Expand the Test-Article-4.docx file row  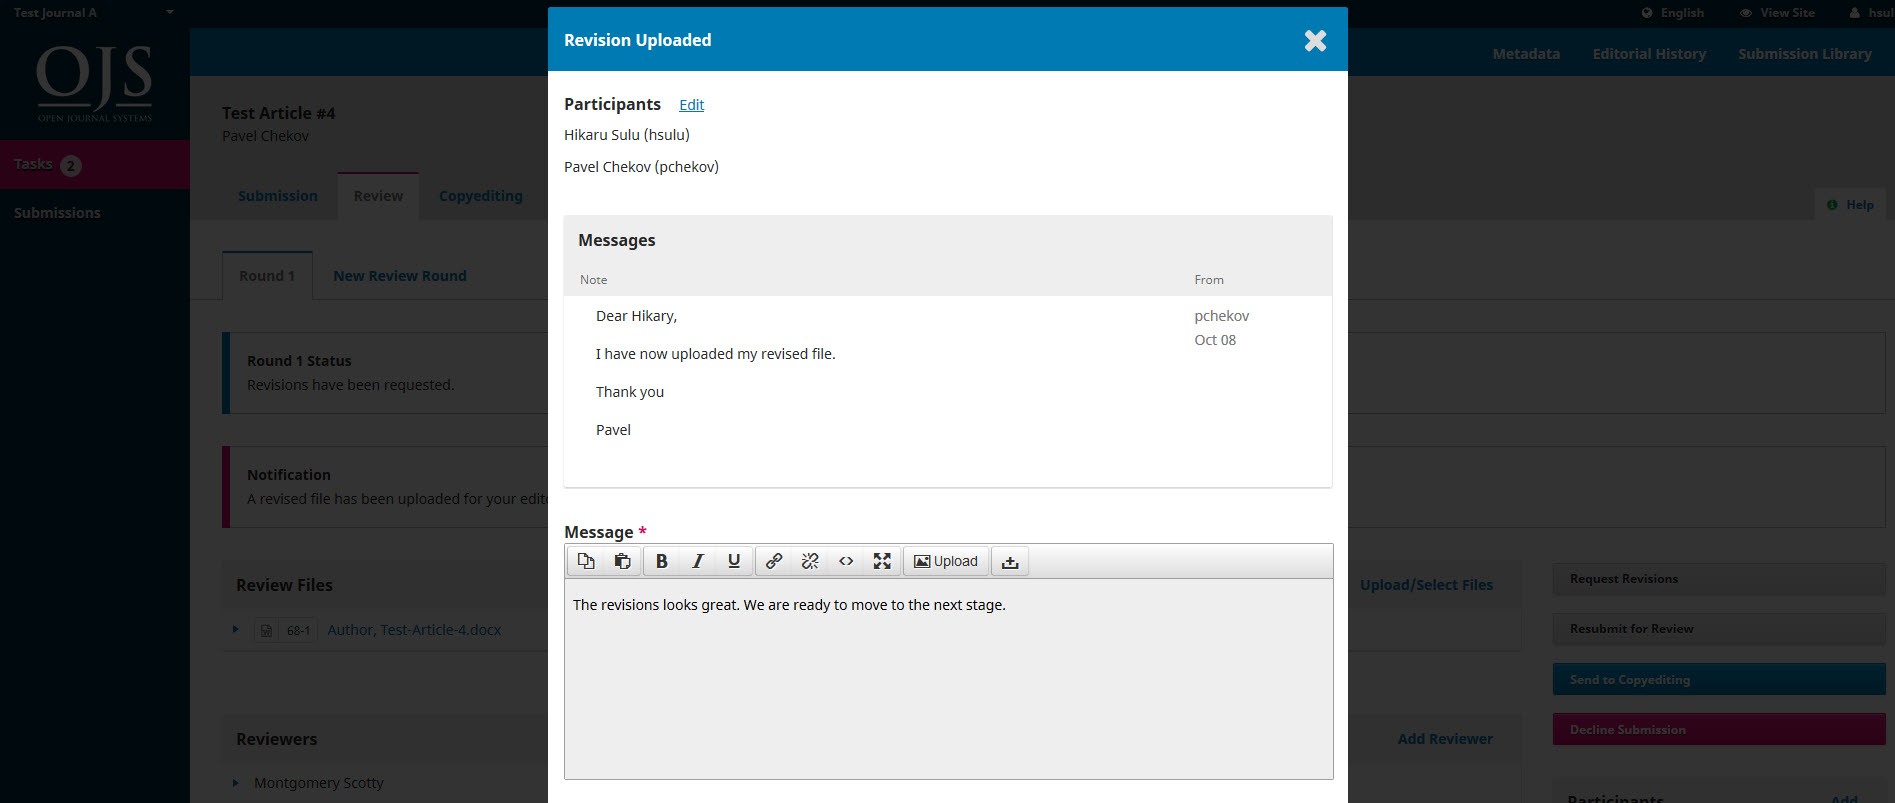point(236,630)
